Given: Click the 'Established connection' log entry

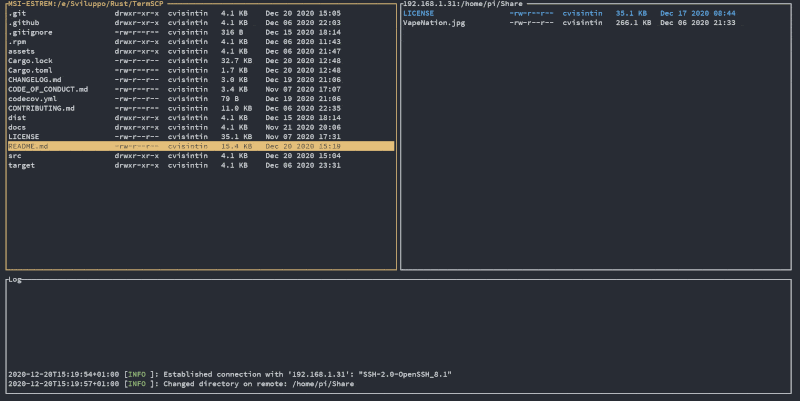Looking at the screenshot, I should point(230,374).
